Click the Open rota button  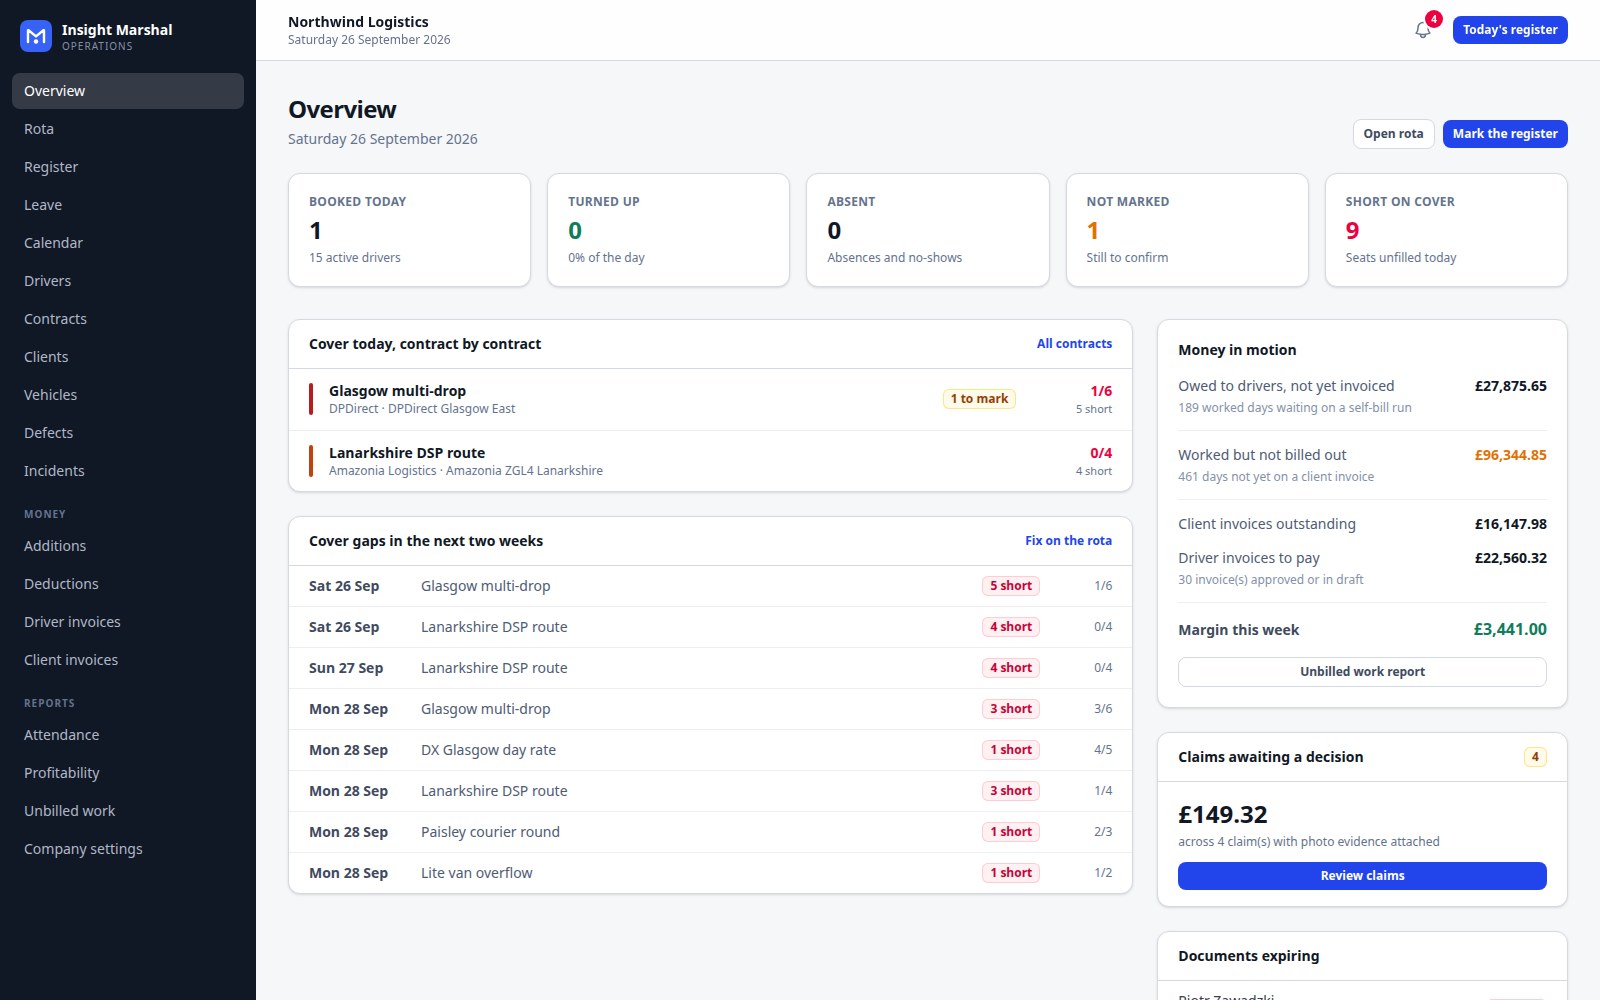coord(1393,134)
